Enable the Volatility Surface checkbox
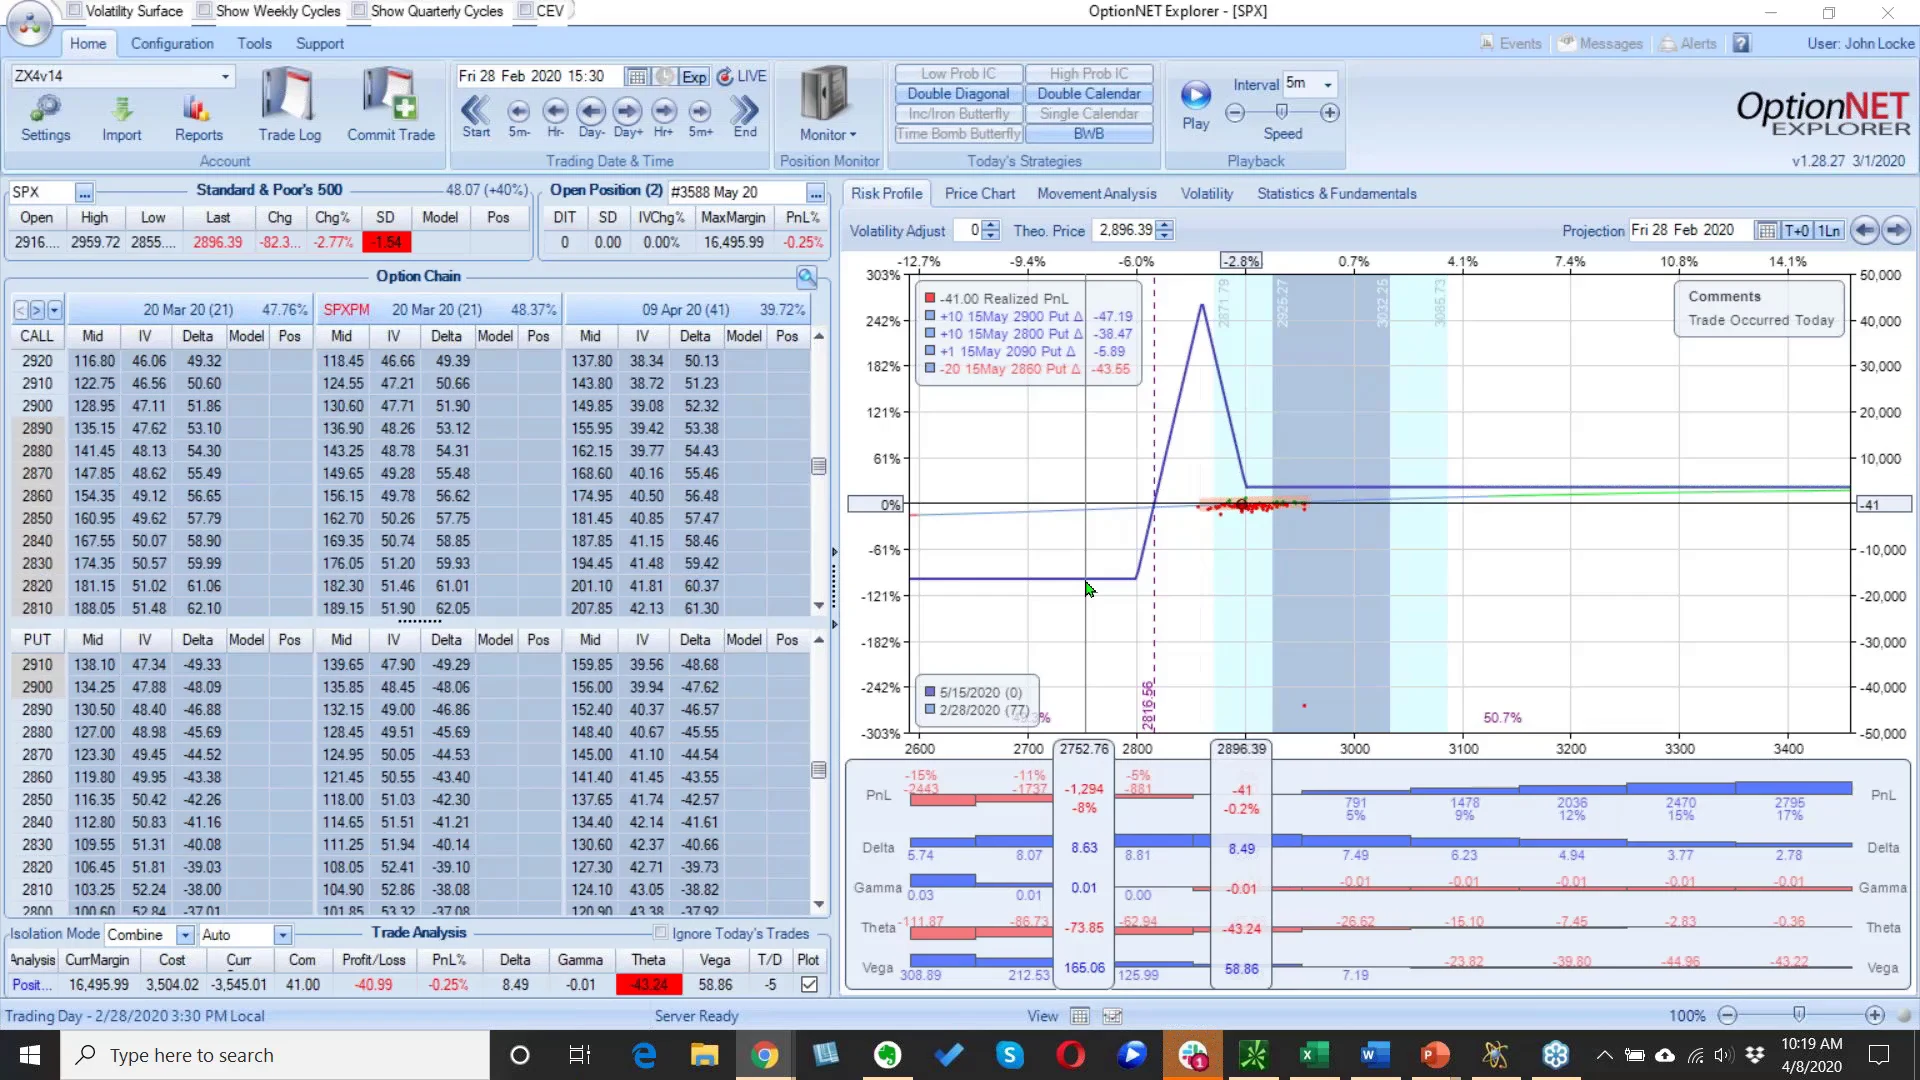Viewport: 1920px width, 1080px height. (75, 11)
